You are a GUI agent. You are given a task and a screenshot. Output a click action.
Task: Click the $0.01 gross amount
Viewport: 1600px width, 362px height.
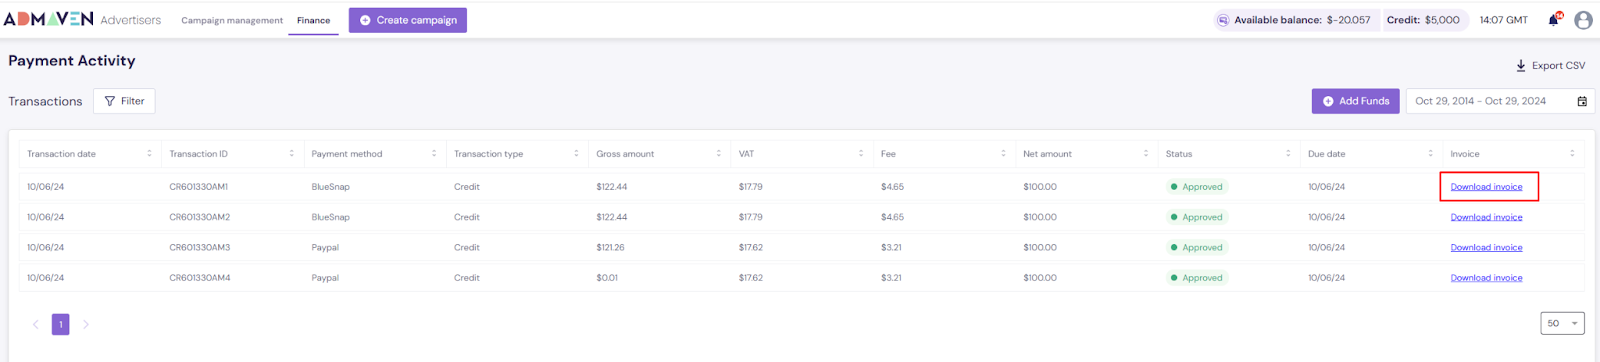(607, 278)
